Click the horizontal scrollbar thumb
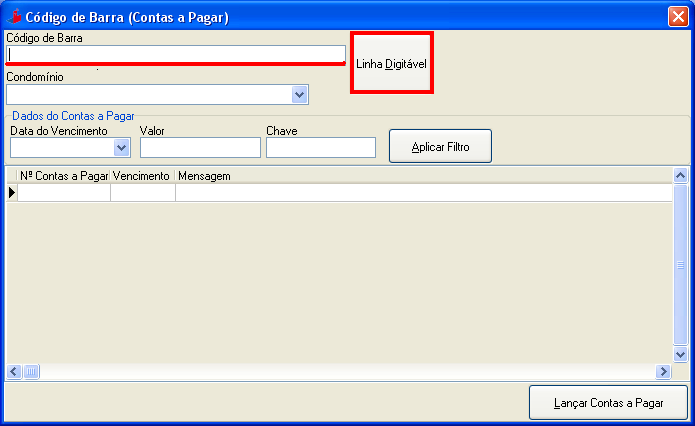The height and width of the screenshot is (426, 695). pos(31,372)
